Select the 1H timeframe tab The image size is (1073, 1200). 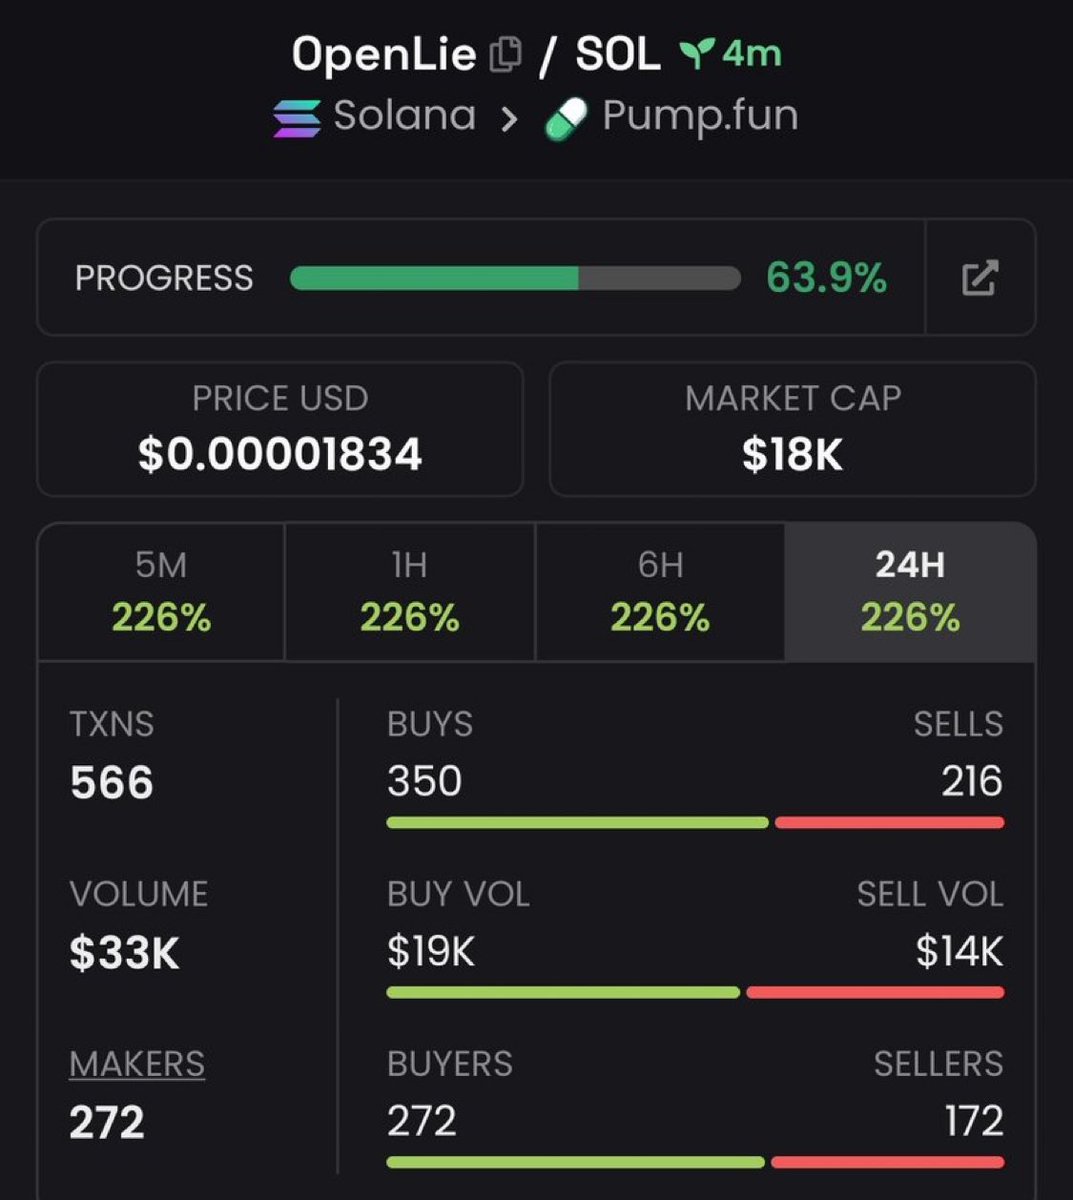click(x=410, y=591)
